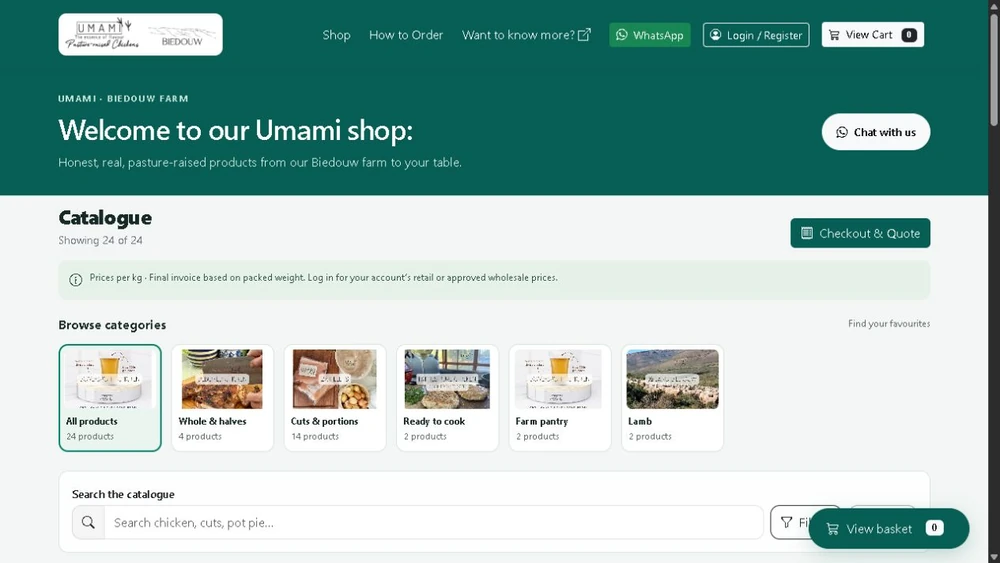
Task: Open the How to Order page
Action: pos(406,35)
